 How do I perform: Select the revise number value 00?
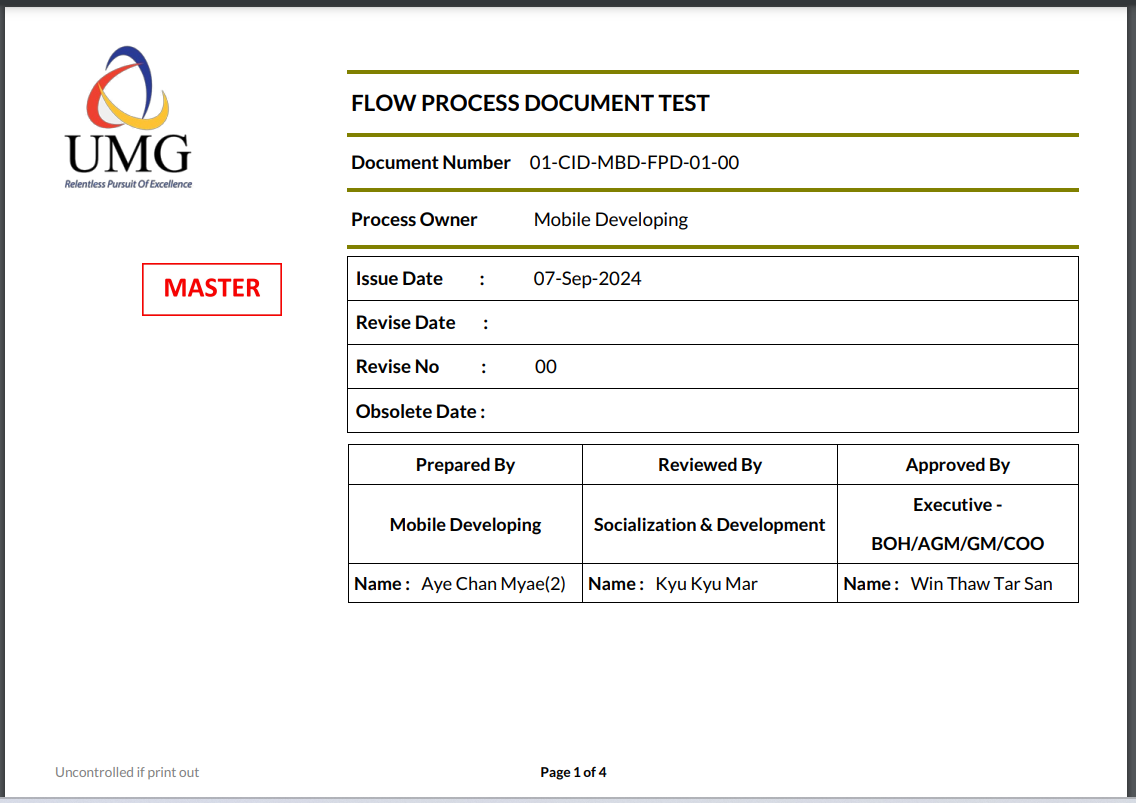546,367
